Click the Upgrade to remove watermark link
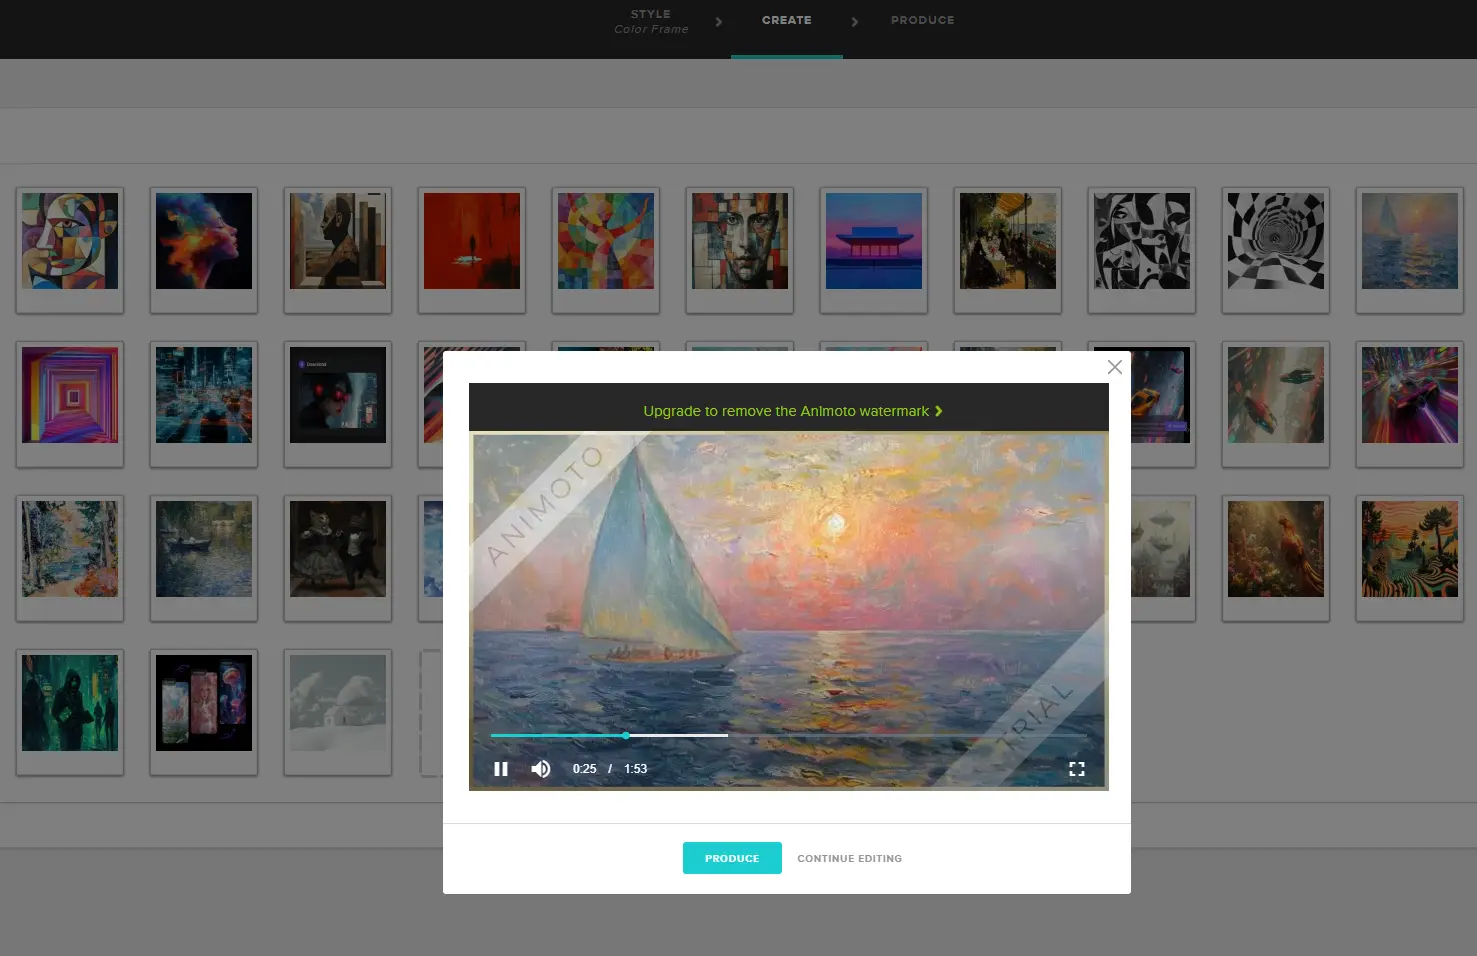The height and width of the screenshot is (956, 1477). (792, 411)
